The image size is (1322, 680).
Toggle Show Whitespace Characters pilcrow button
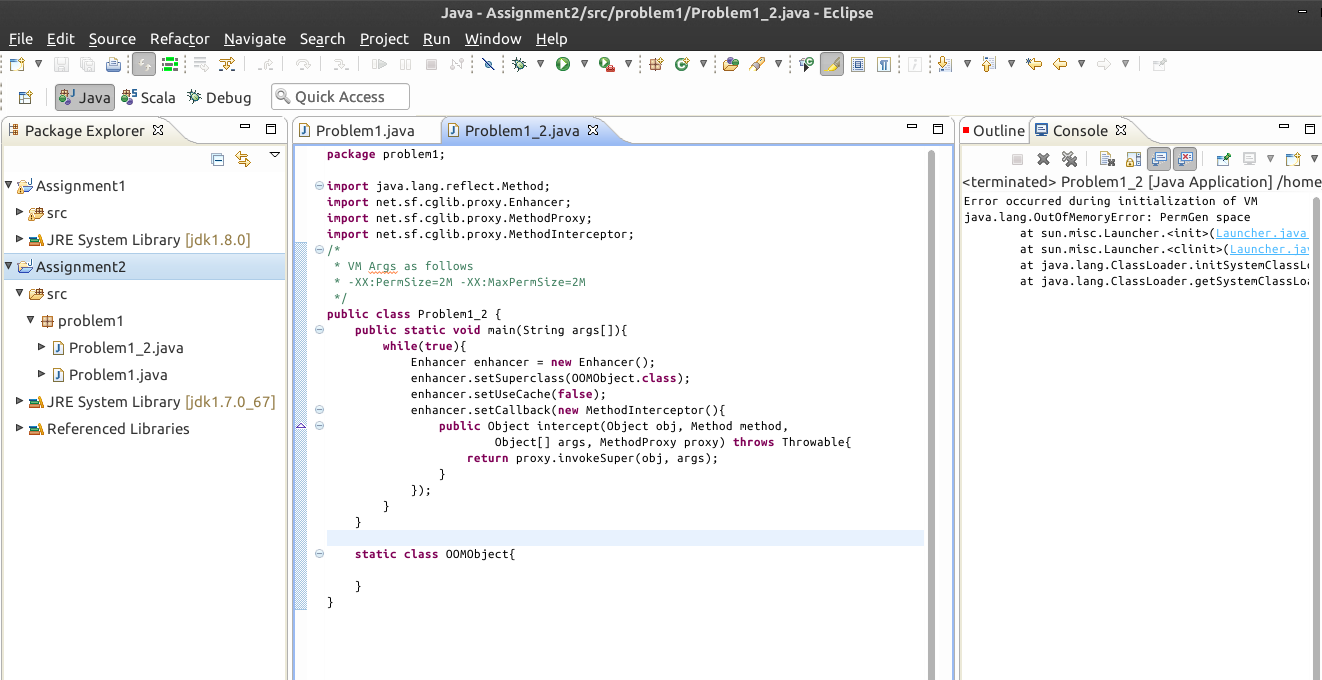point(884,64)
